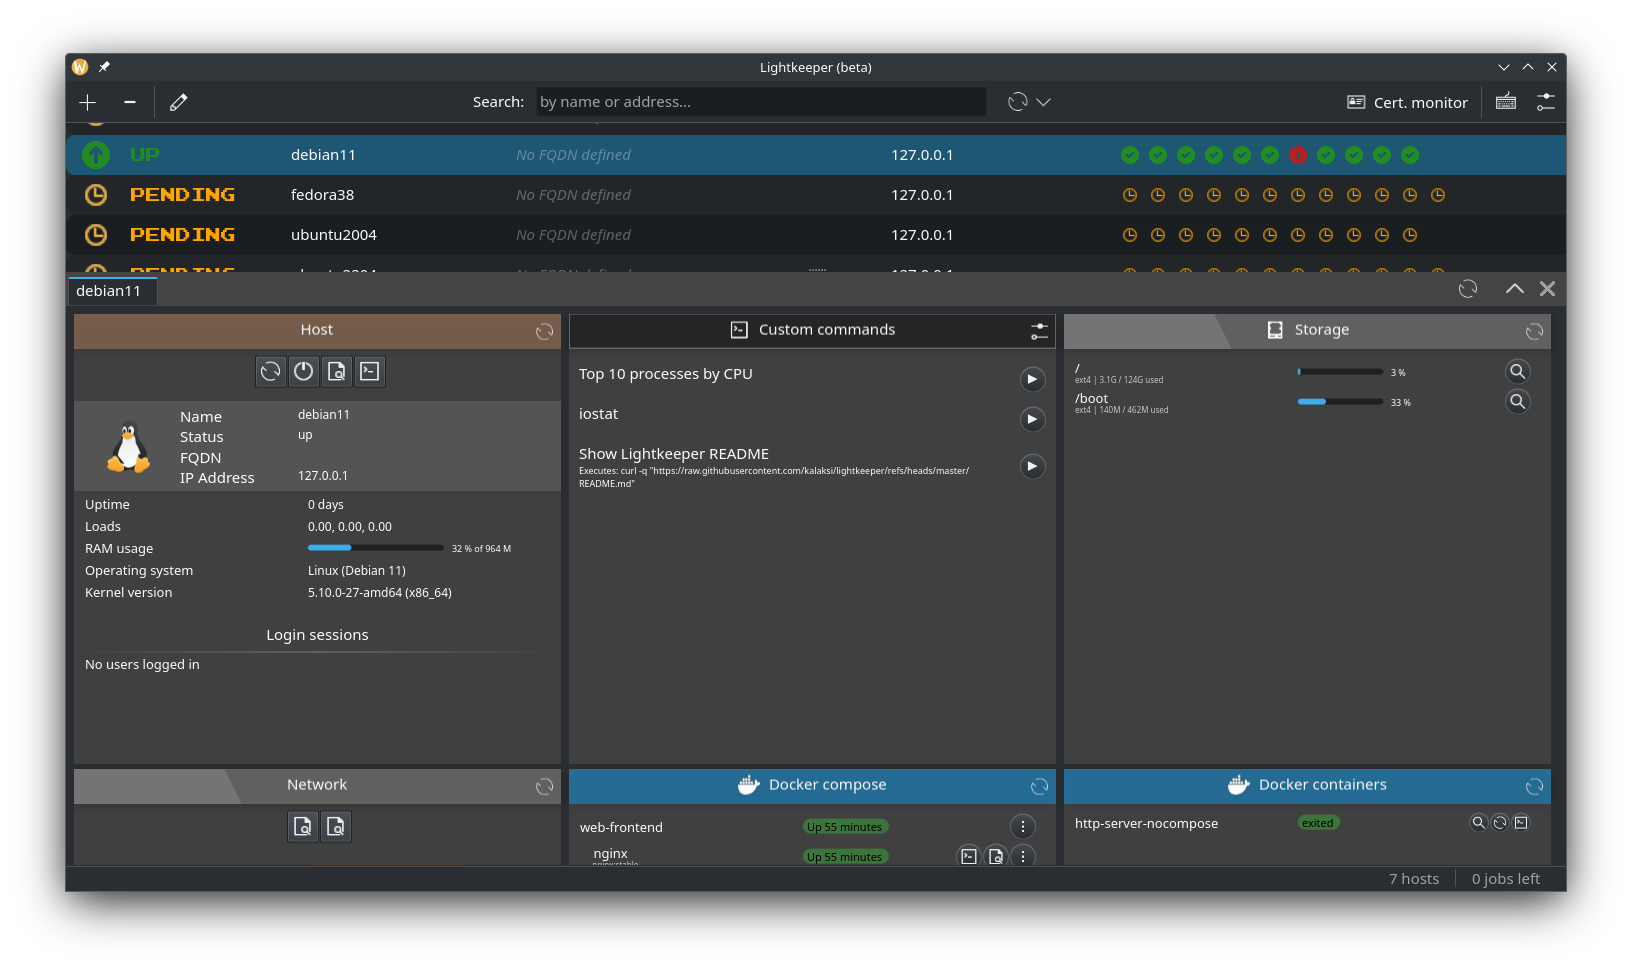Click web-frontend Up 55 minutes badge
1632x969 pixels.
845,827
